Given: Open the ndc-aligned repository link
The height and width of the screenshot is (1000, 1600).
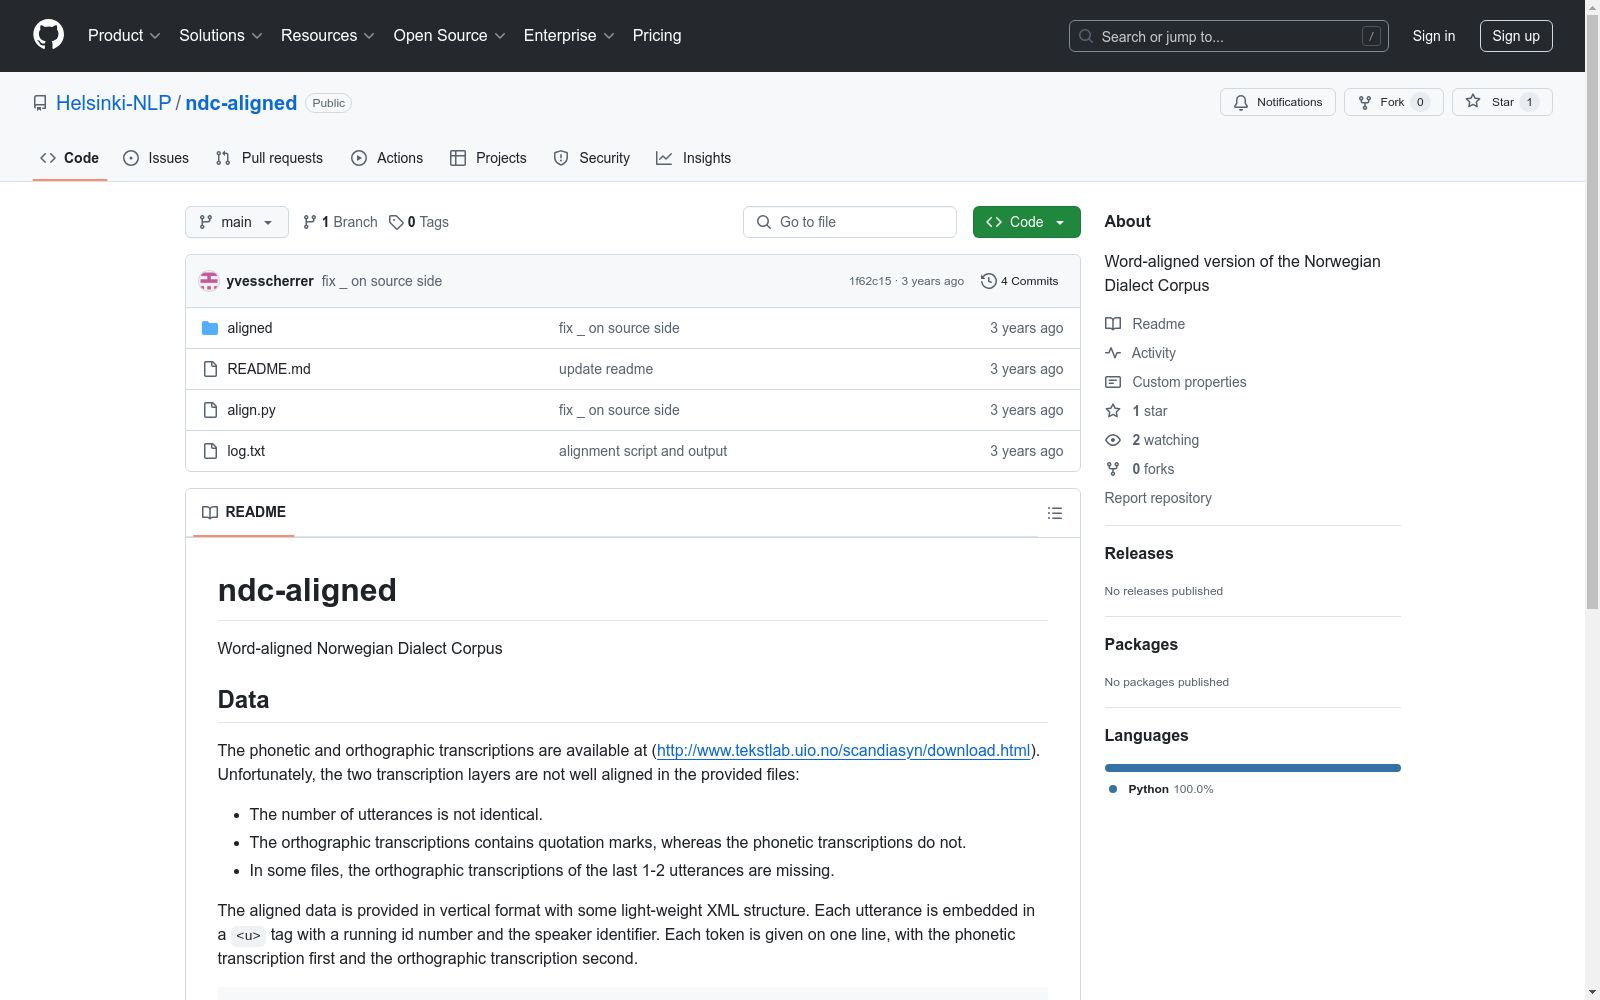Looking at the screenshot, I should tap(241, 103).
